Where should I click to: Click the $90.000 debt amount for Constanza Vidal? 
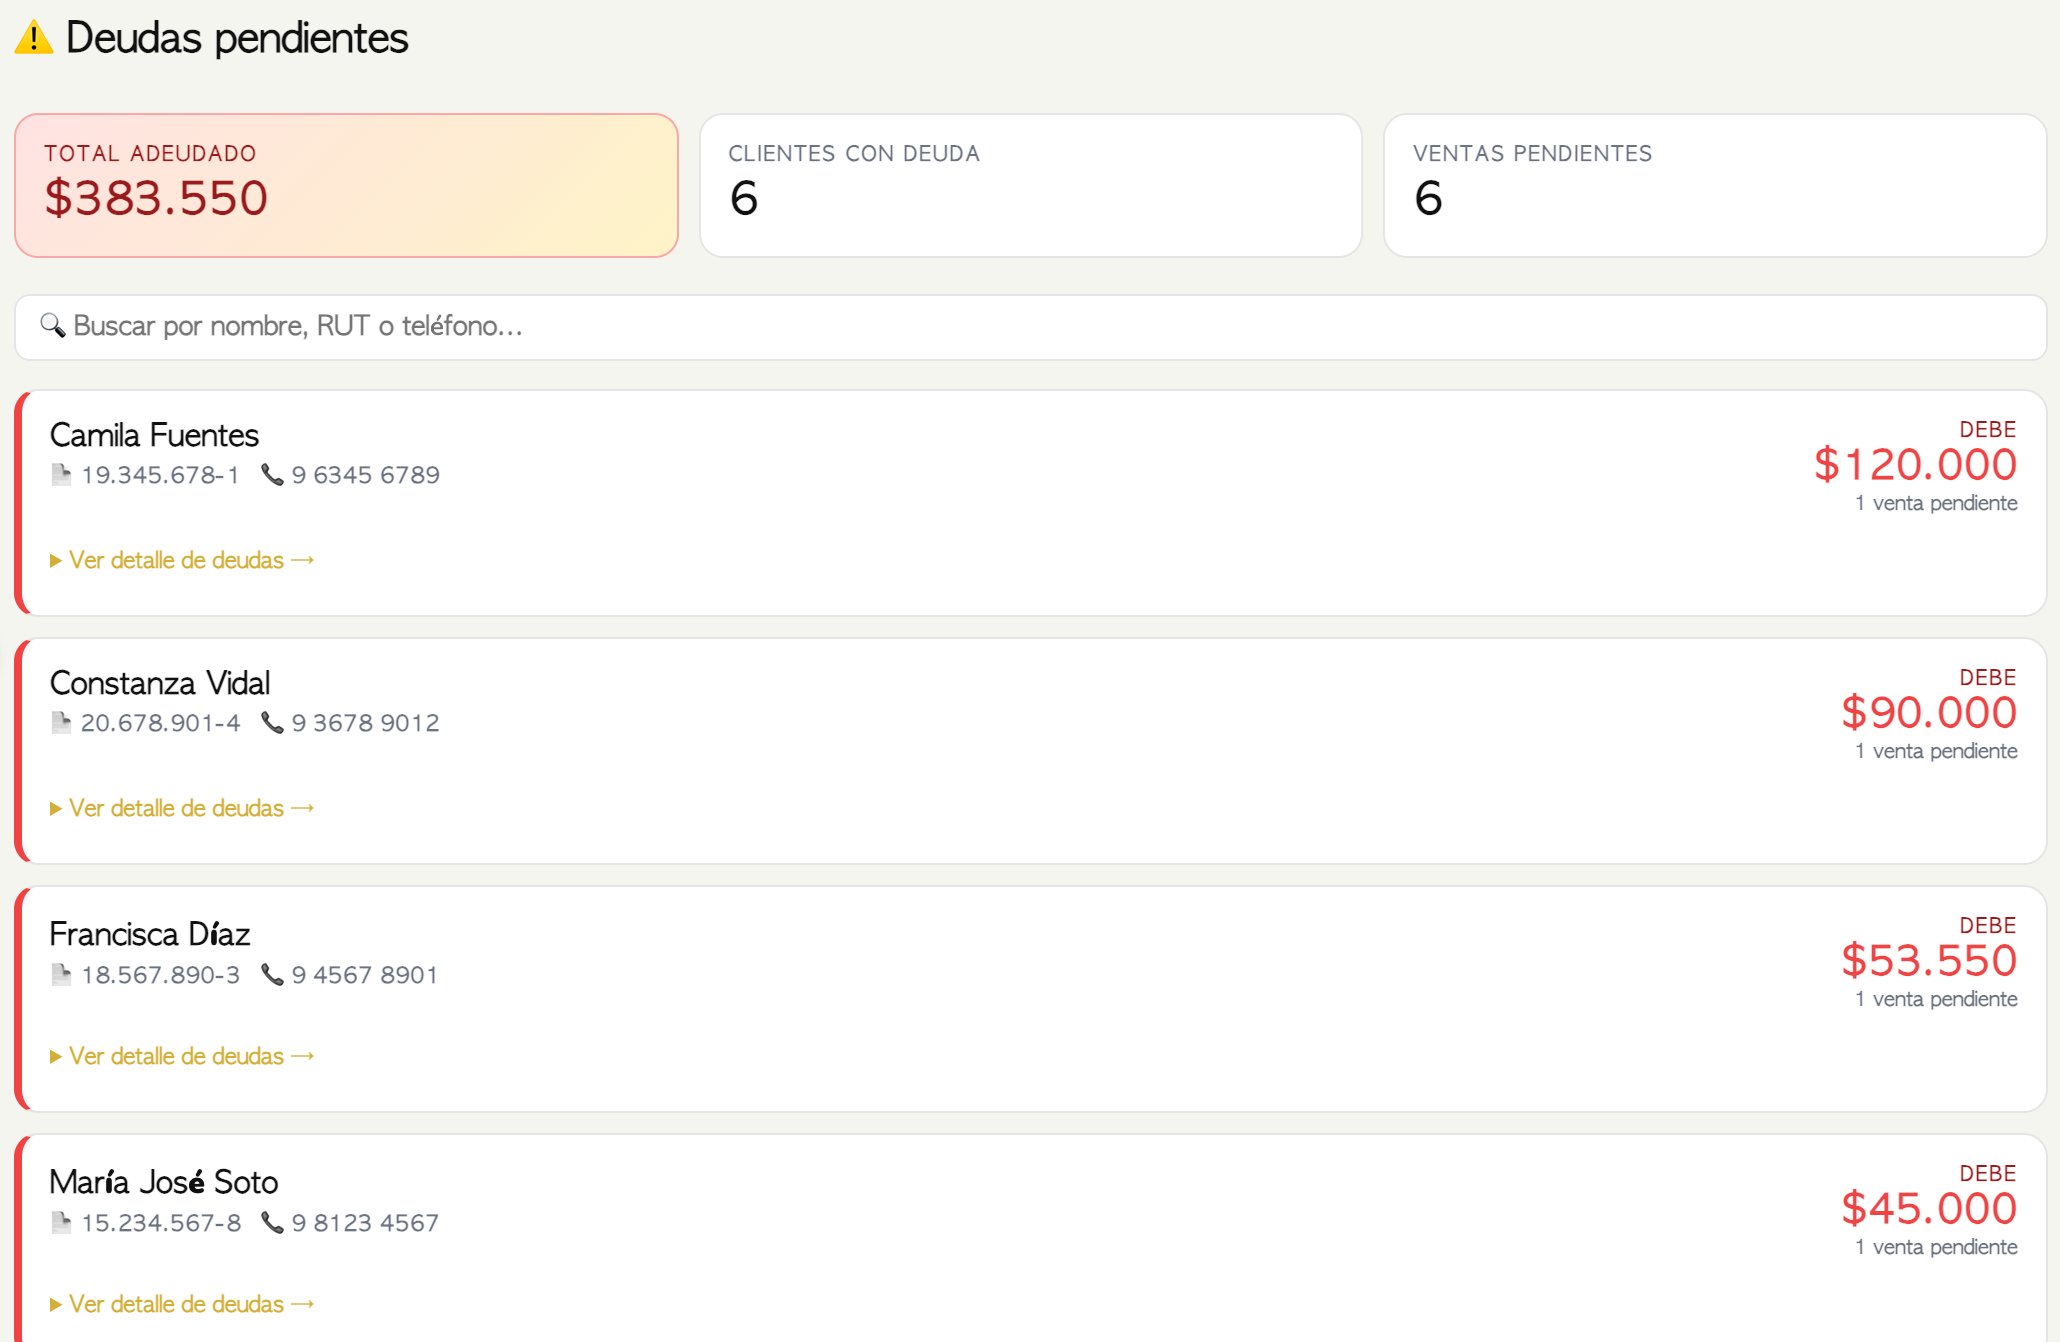[1928, 712]
